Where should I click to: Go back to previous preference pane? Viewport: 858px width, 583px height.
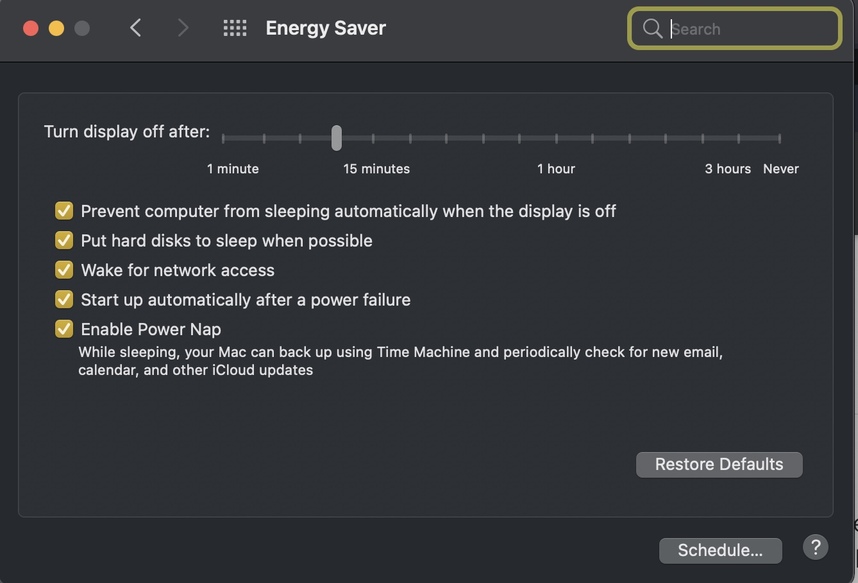click(136, 28)
